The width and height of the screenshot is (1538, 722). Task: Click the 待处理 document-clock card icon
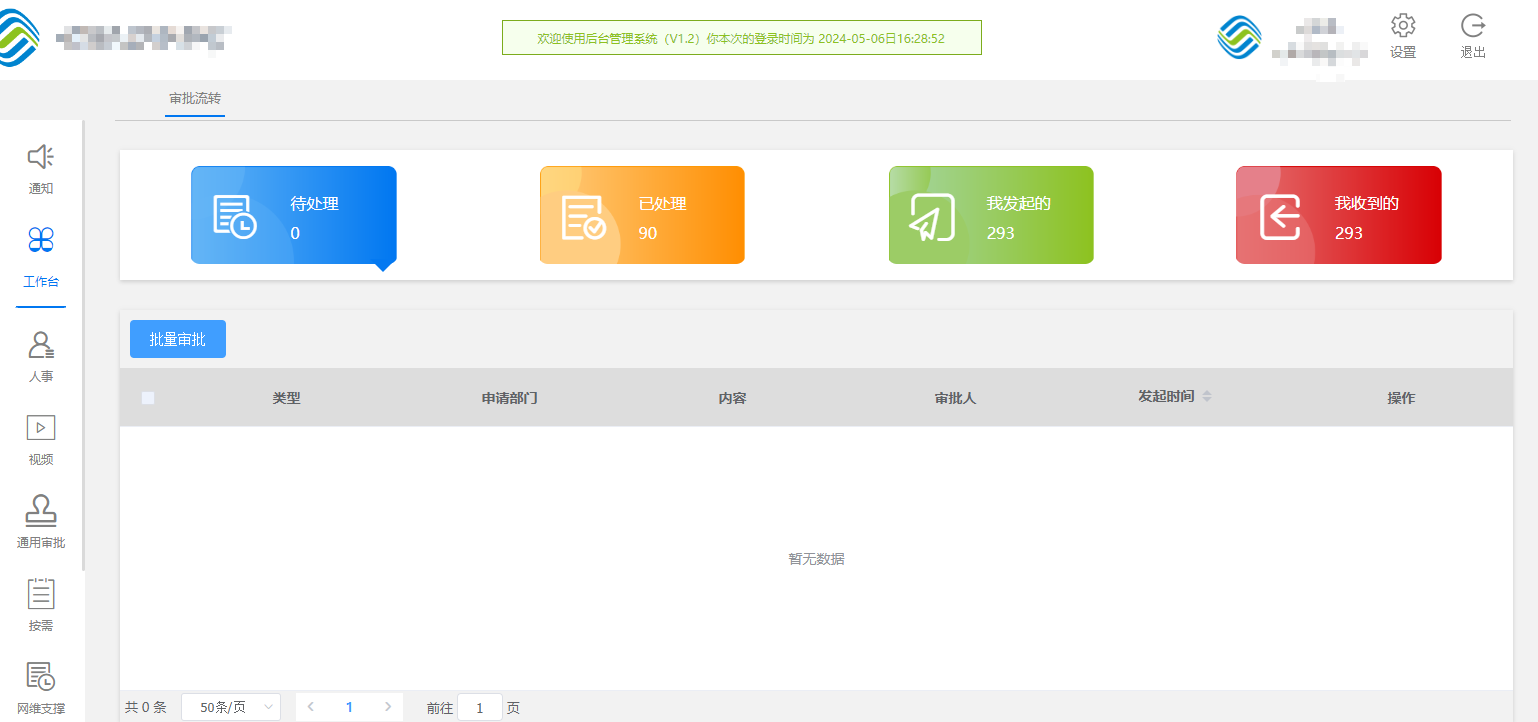[x=235, y=217]
